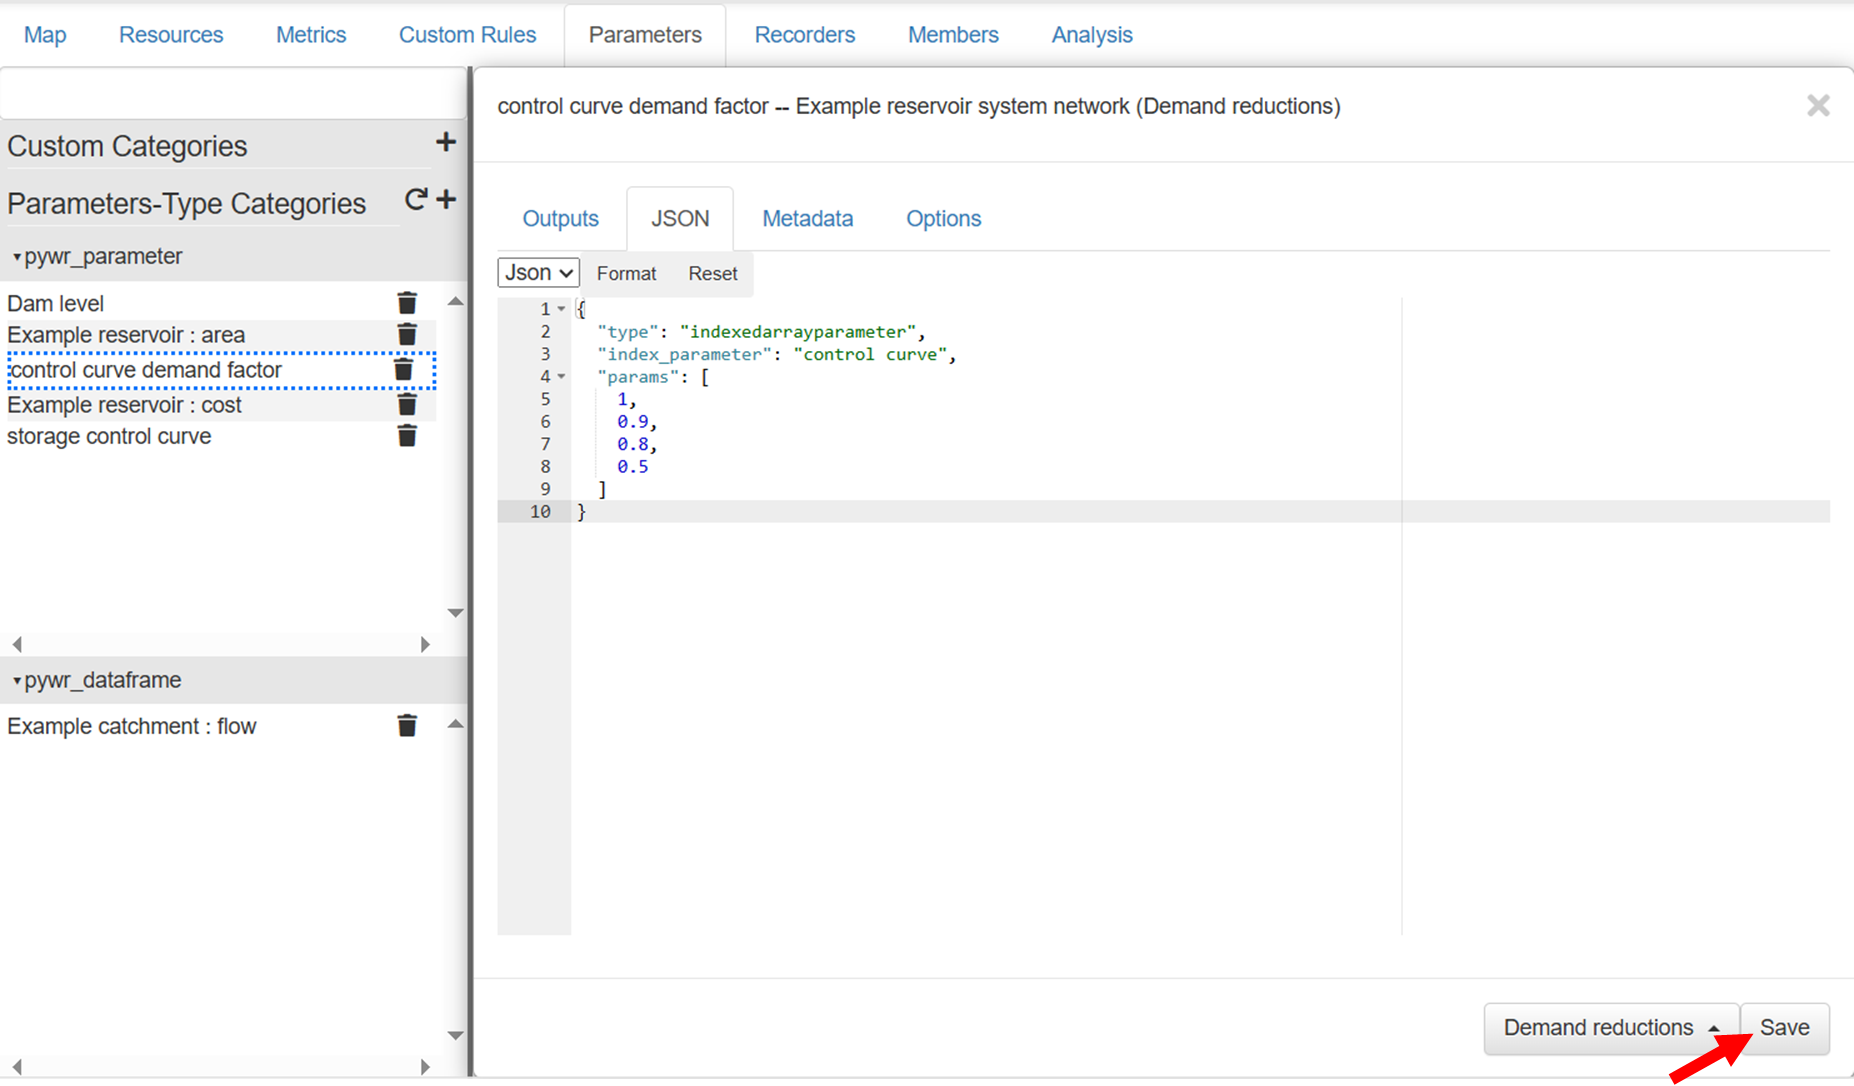Fold the params array at line 4
Viewport: 1854px width, 1086px height.
point(561,377)
